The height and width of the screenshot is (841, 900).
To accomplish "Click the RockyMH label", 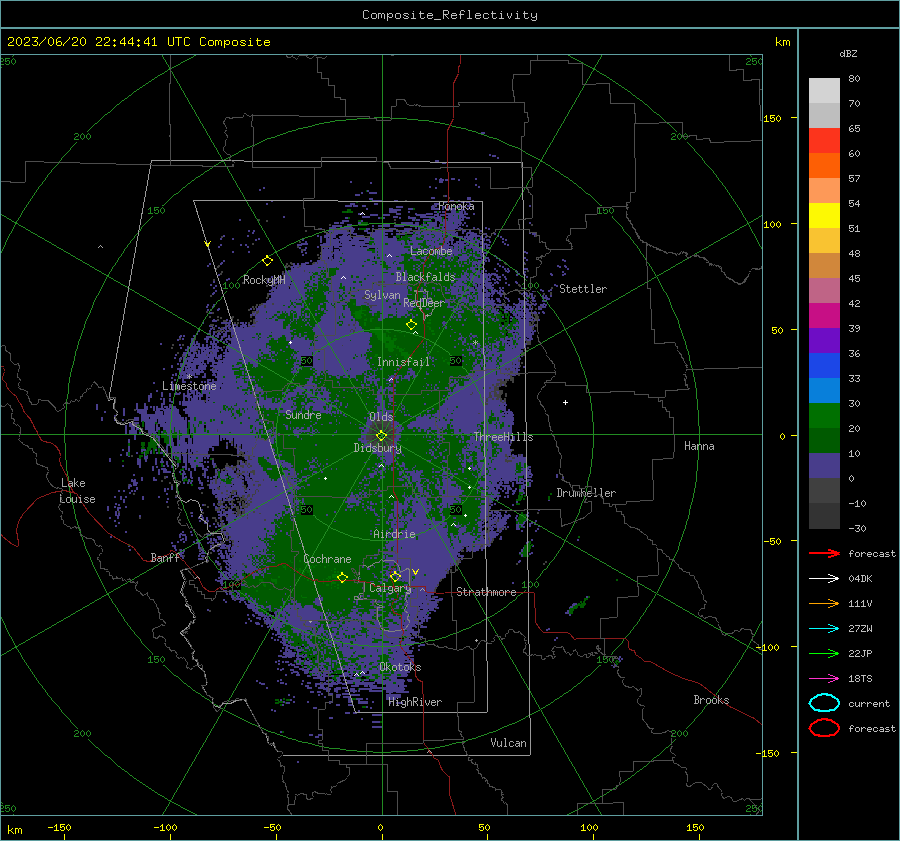I will pos(264,280).
